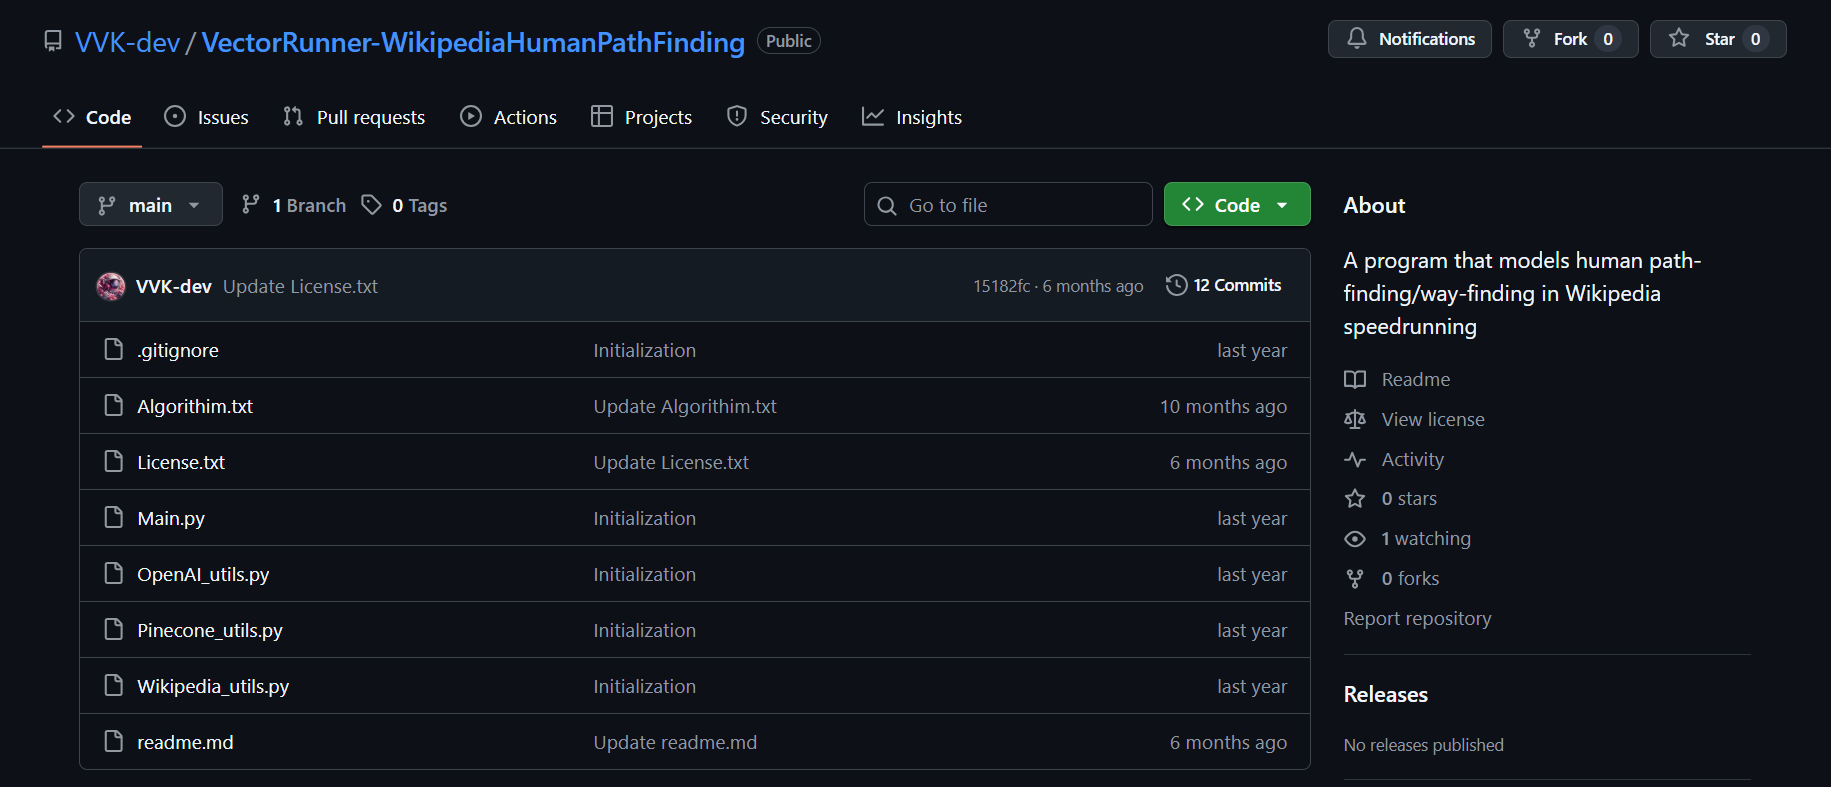The height and width of the screenshot is (787, 1831).
Task: Click the Update Algorithim.txt commit message
Action: [x=685, y=406]
